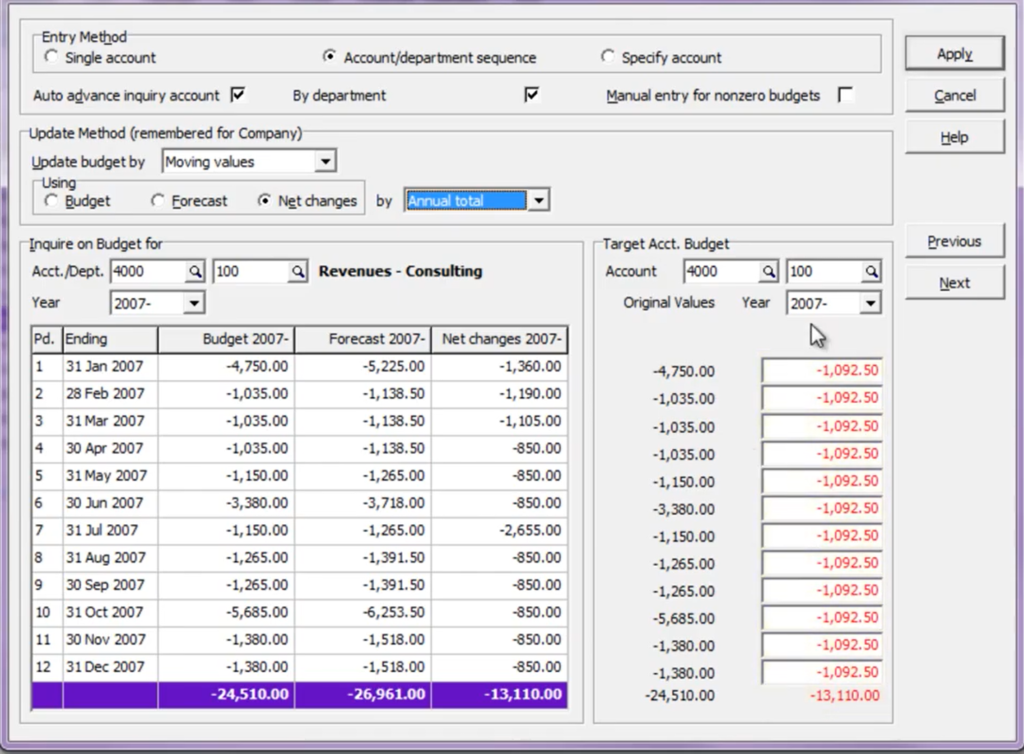This screenshot has height=754, width=1024.
Task: Expand the Update budget by dropdown
Action: (325, 161)
